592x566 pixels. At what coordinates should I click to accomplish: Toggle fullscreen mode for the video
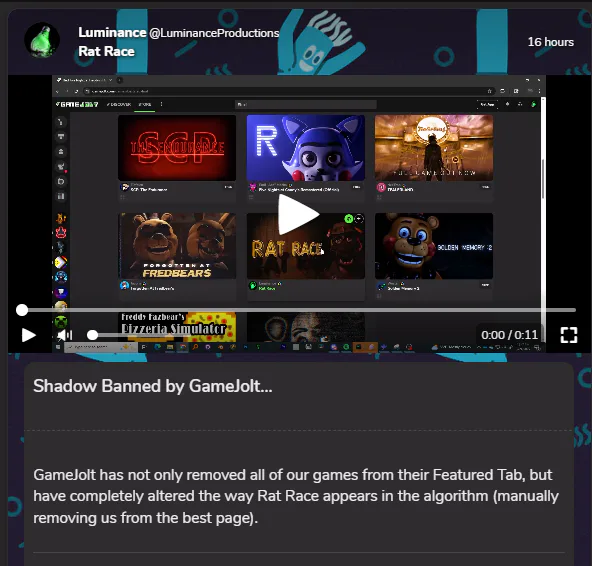(569, 335)
